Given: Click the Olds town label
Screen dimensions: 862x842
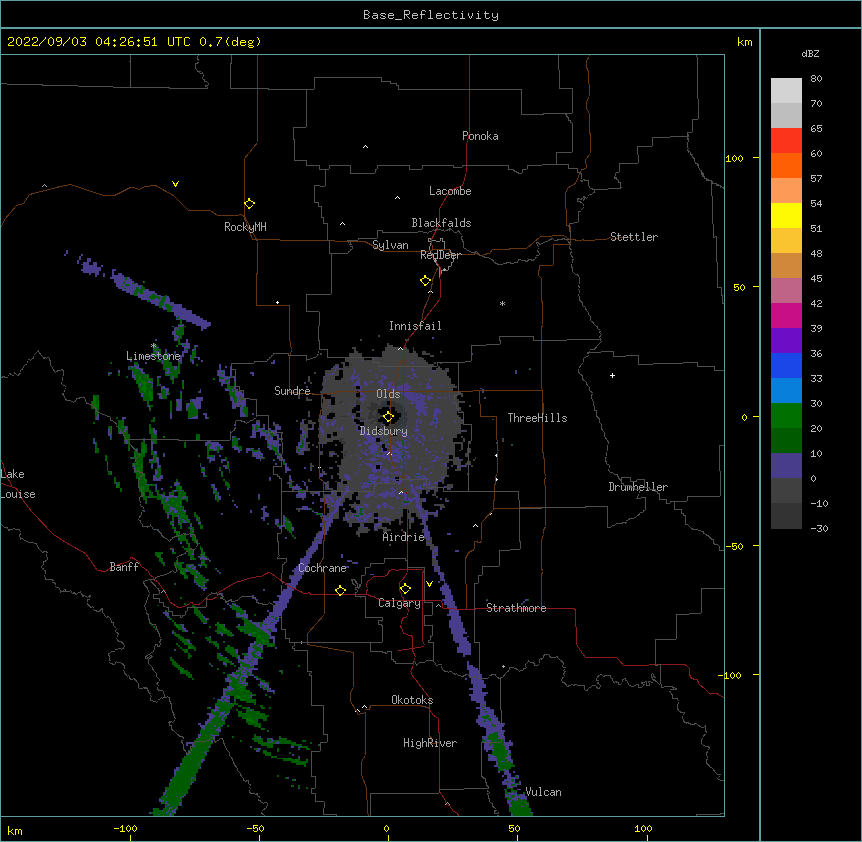Looking at the screenshot, I should 388,394.
